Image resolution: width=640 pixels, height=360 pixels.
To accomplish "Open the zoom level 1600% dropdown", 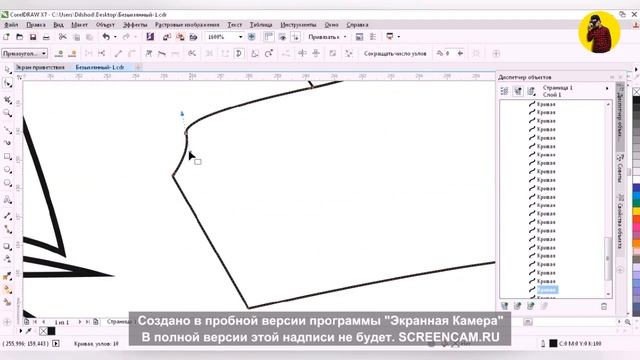I will tap(240, 37).
